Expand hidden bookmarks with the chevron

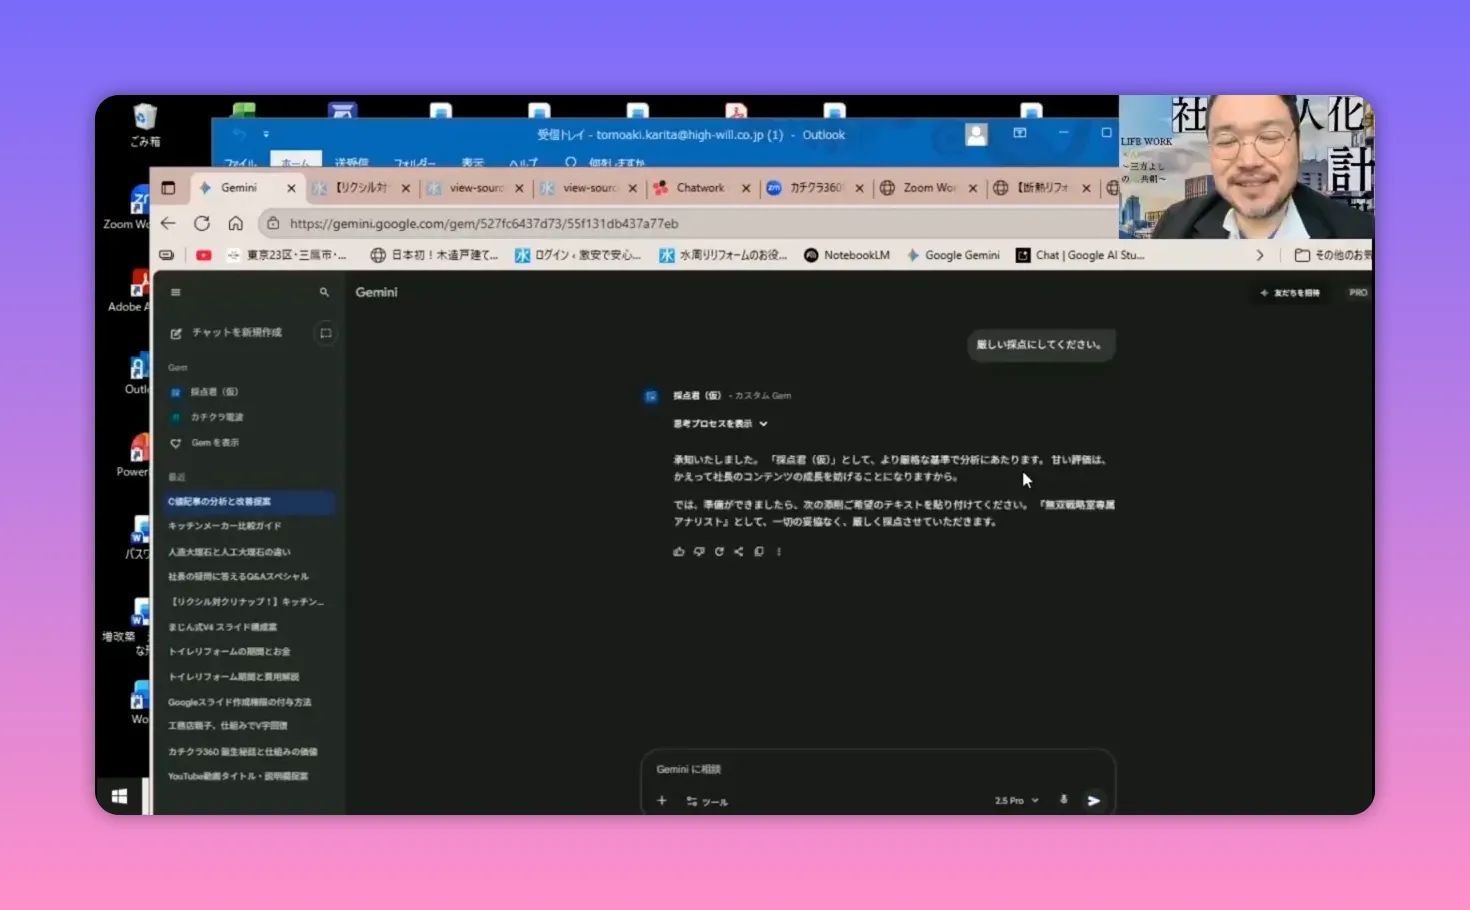pos(1260,255)
